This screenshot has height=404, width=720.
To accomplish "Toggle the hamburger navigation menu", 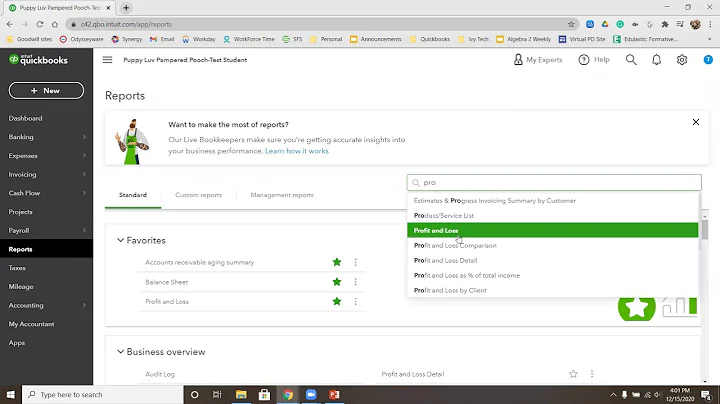I will [x=107, y=60].
